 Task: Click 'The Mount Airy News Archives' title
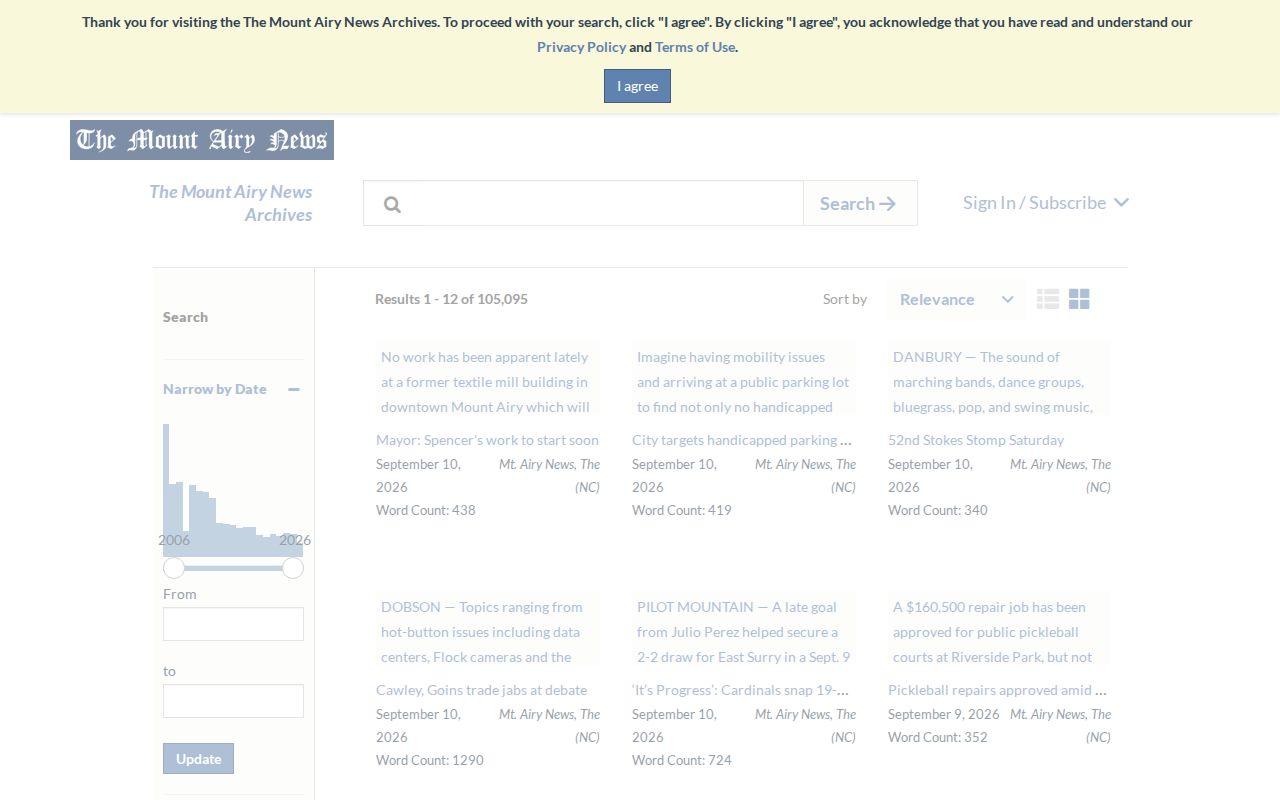point(231,203)
